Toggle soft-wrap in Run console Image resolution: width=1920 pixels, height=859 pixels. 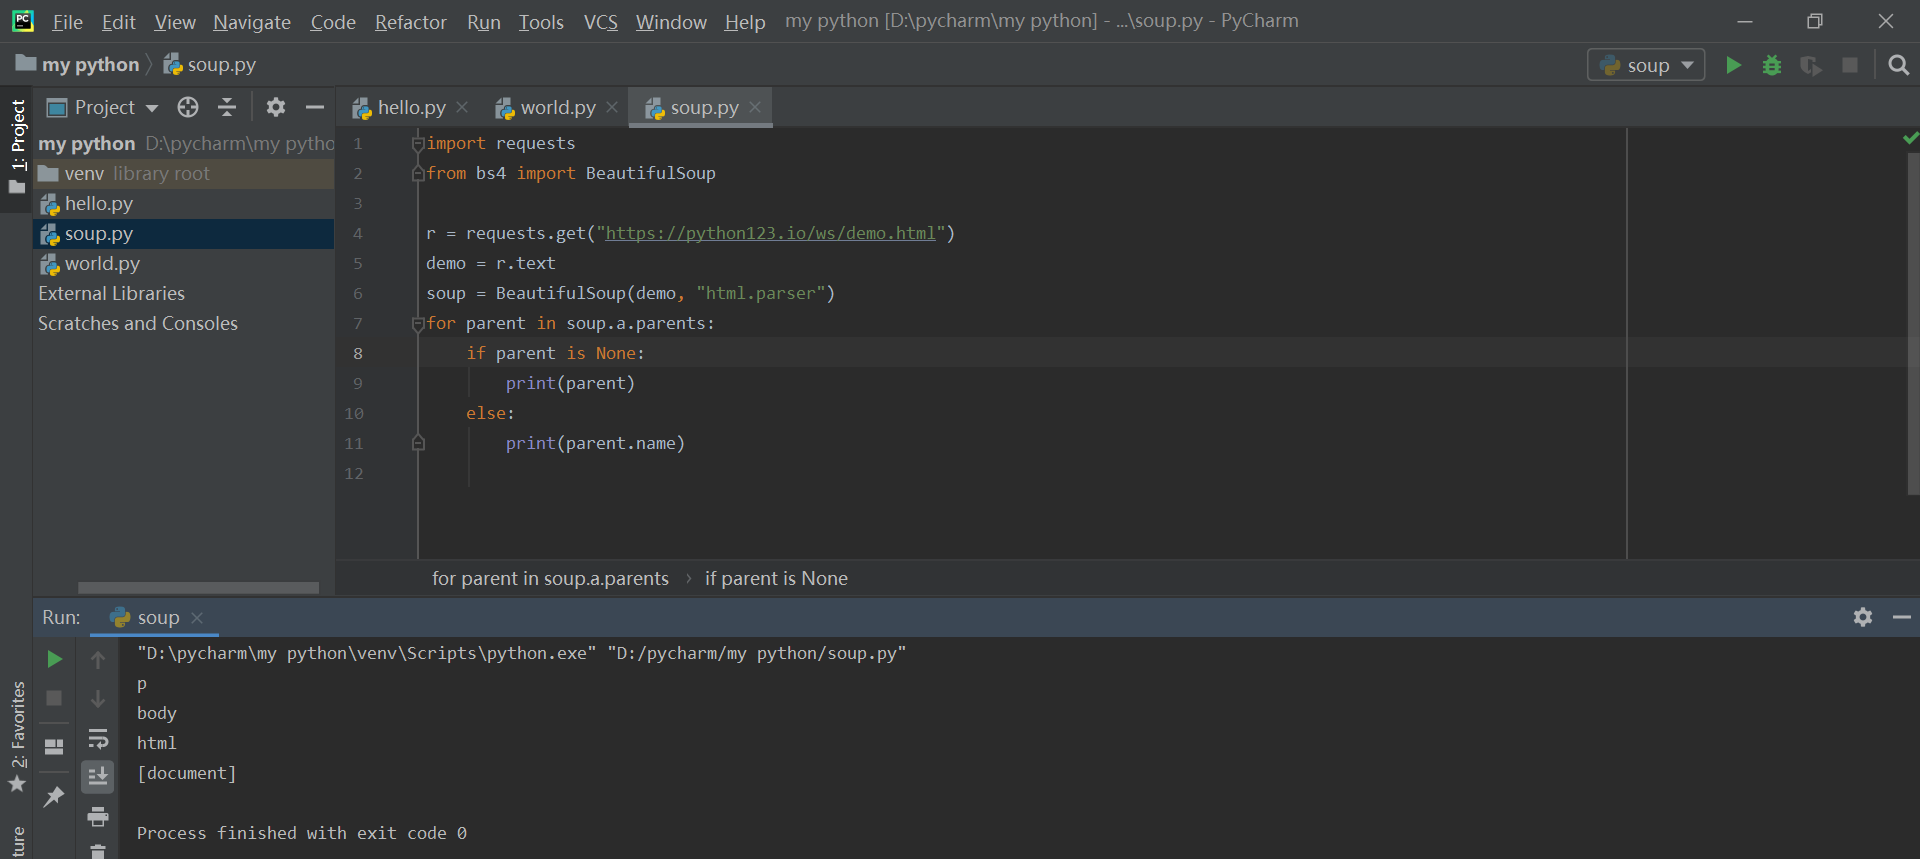tap(98, 738)
